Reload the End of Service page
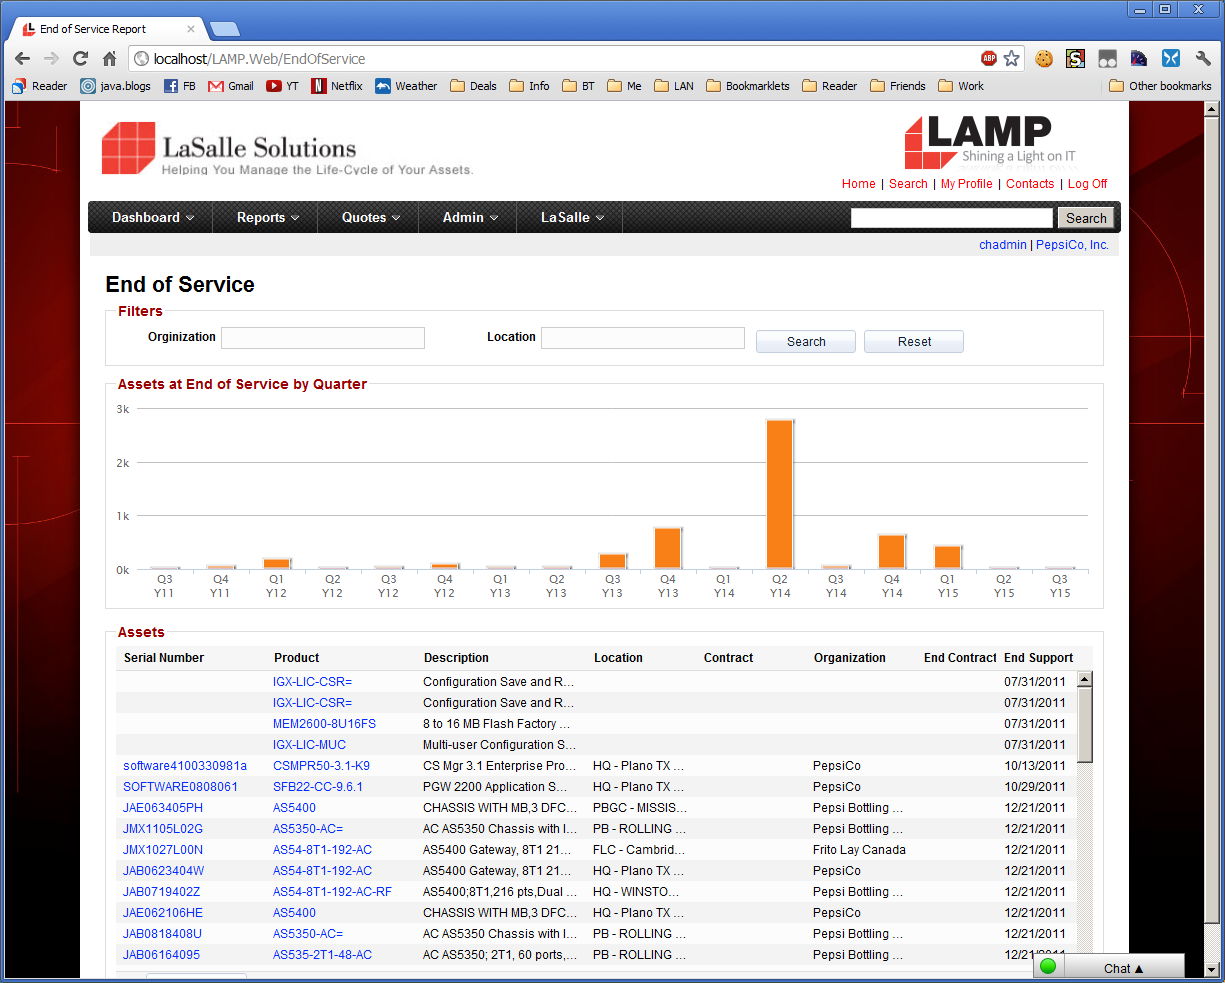 click(x=81, y=58)
